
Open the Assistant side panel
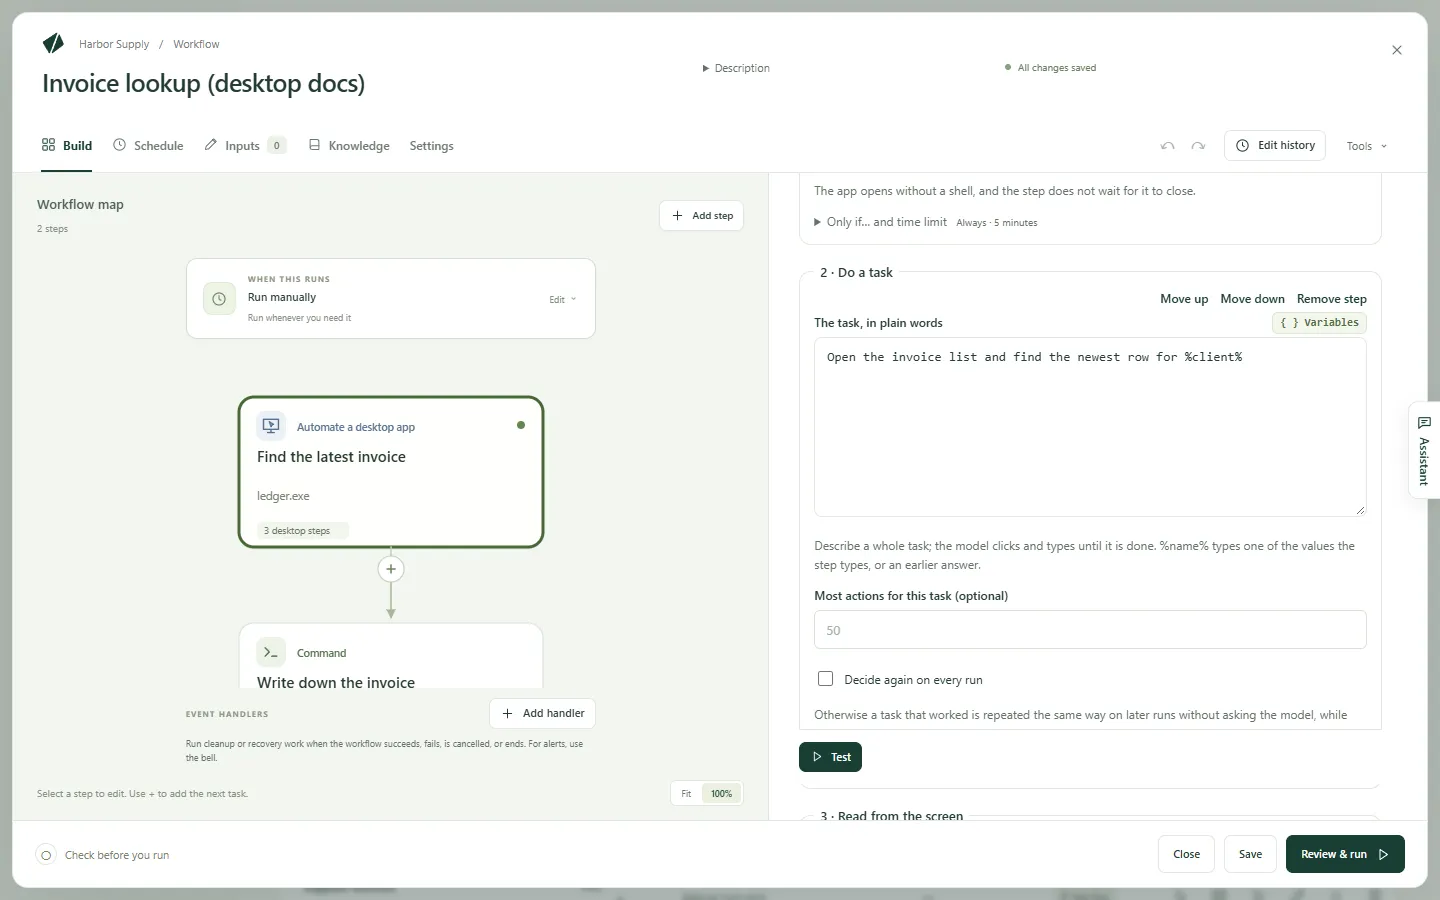tap(1424, 450)
